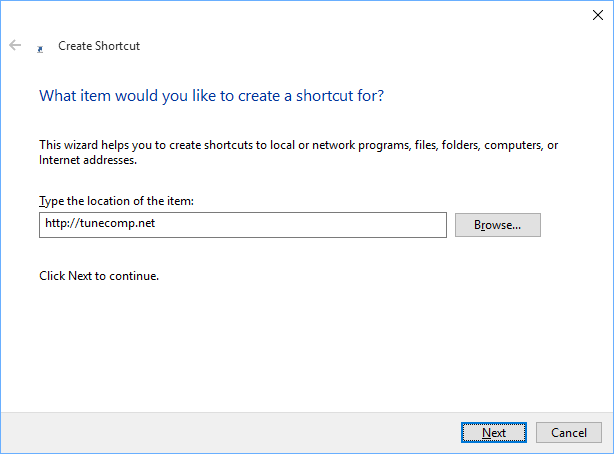Click on the http://tunecomp.net text in the field
The image size is (614, 454).
(100, 225)
